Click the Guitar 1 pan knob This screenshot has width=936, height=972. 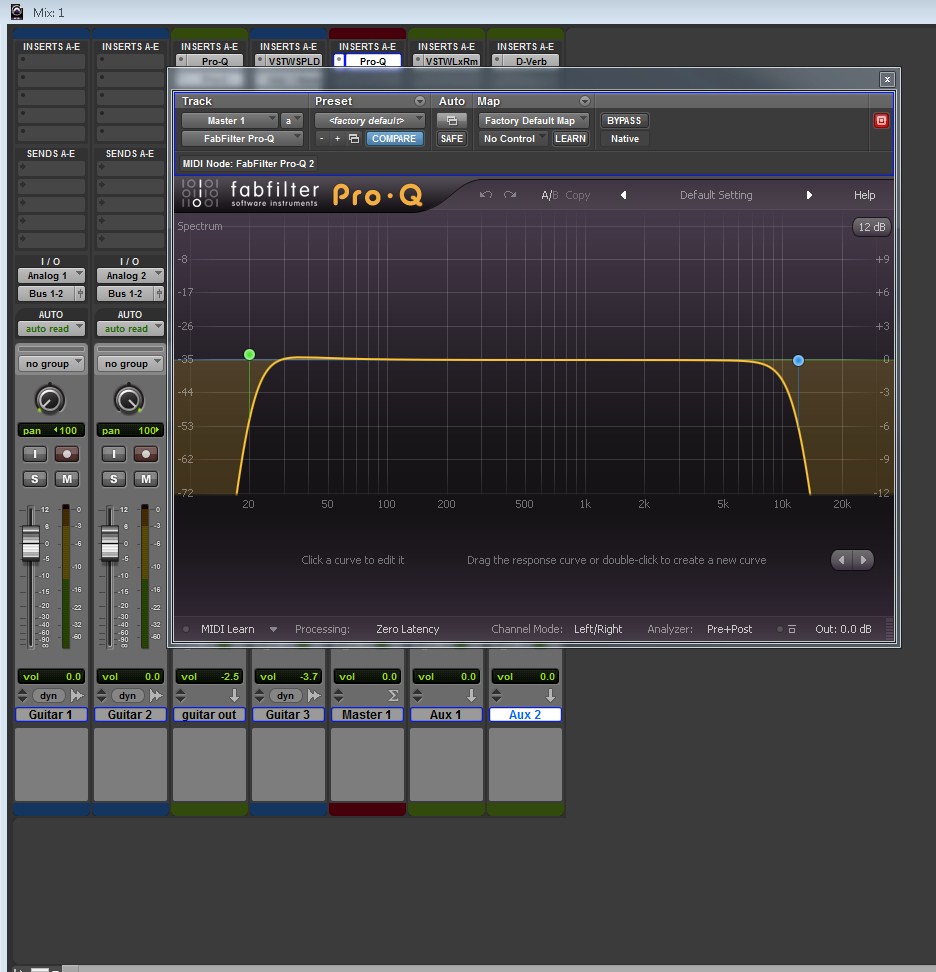[x=50, y=400]
